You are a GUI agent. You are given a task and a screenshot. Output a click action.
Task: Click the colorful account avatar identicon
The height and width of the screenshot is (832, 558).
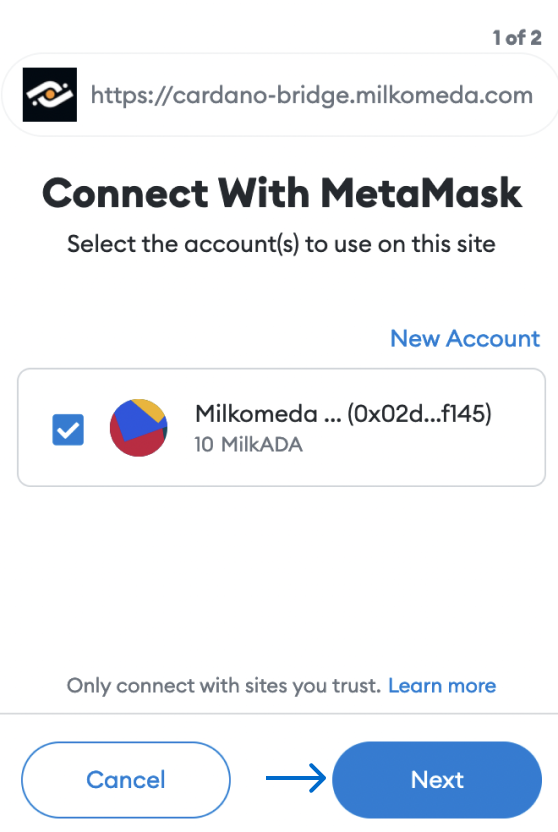[139, 428]
